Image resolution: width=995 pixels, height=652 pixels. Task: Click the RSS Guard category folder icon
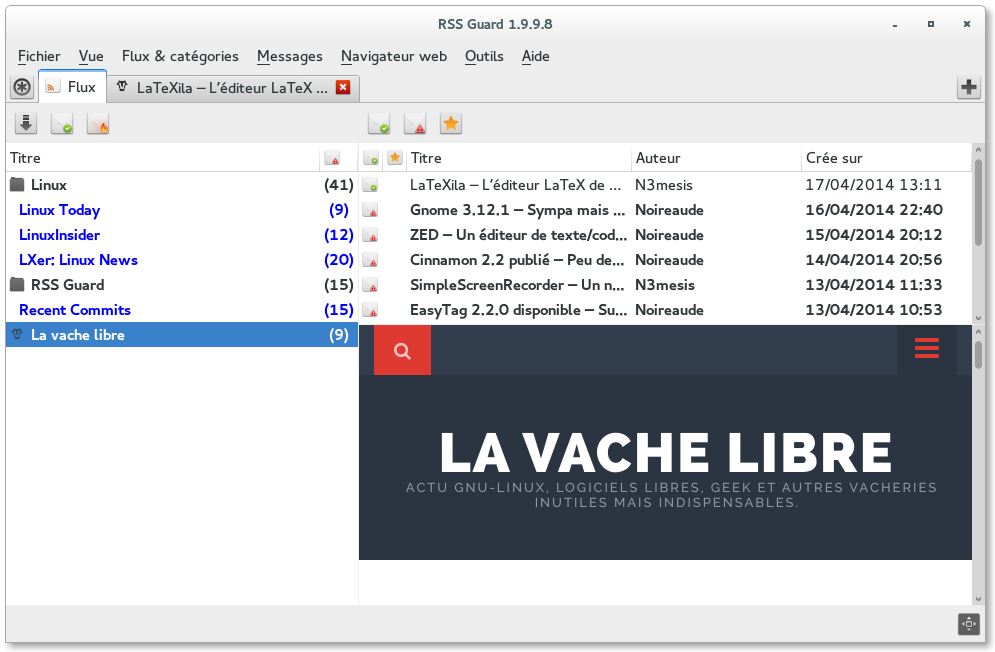(x=18, y=284)
